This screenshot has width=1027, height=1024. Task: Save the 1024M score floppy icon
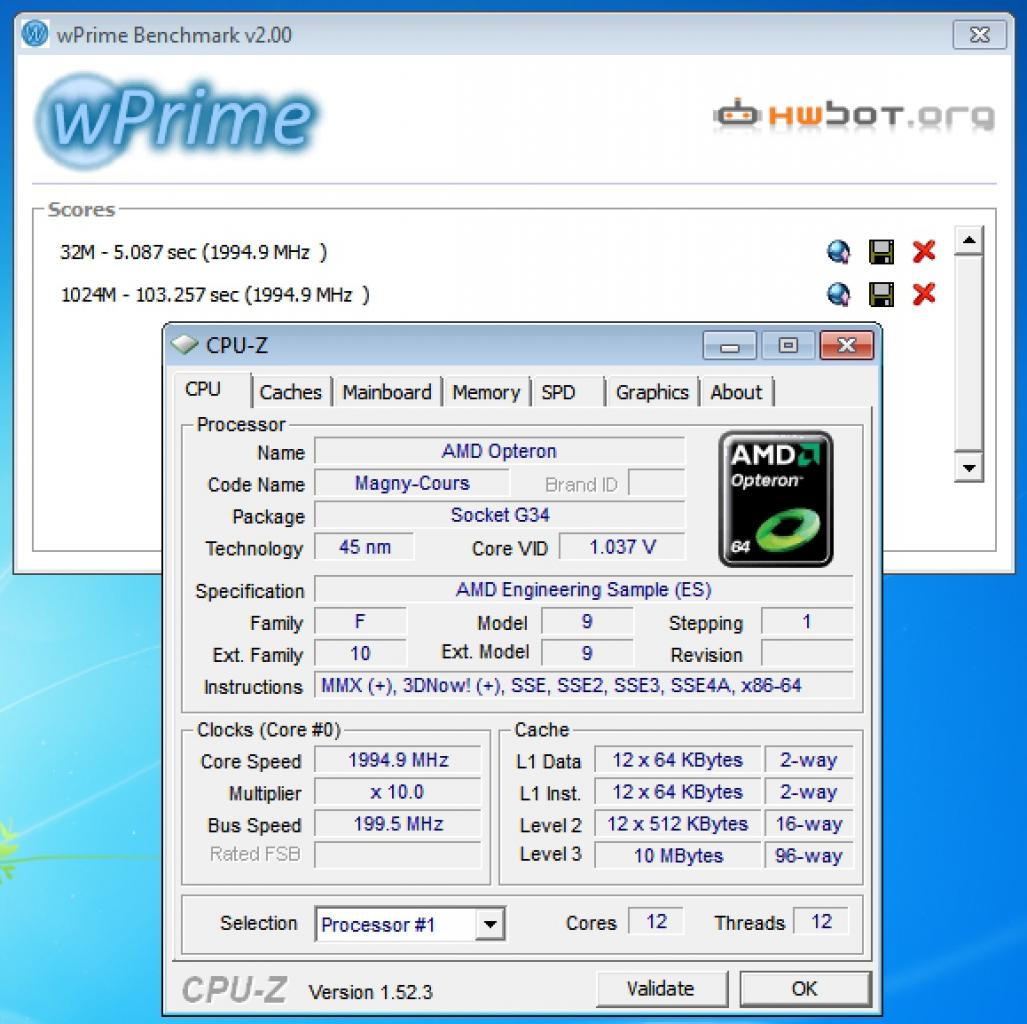pos(881,295)
